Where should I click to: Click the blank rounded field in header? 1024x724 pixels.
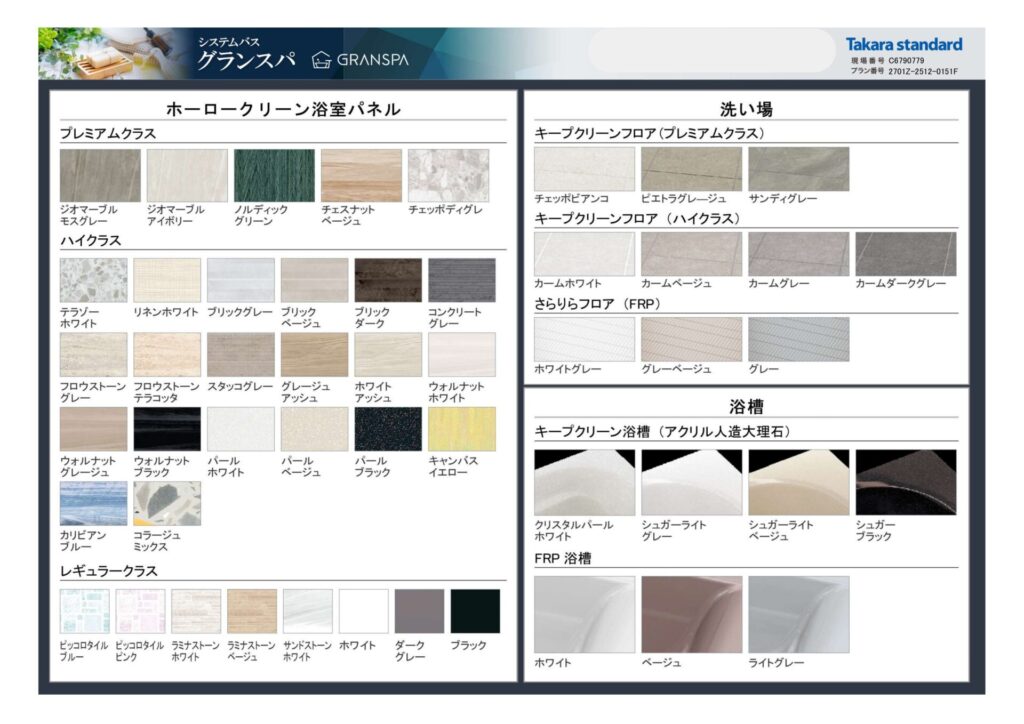(710, 50)
